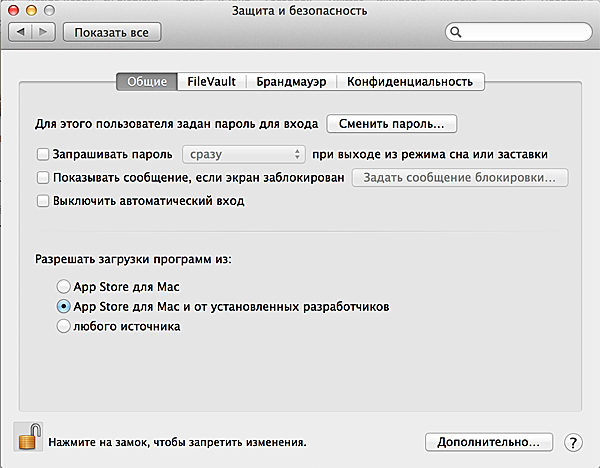Select 'App Store для Mac и от установленных разработчиков'
The height and width of the screenshot is (468, 600).
(65, 306)
